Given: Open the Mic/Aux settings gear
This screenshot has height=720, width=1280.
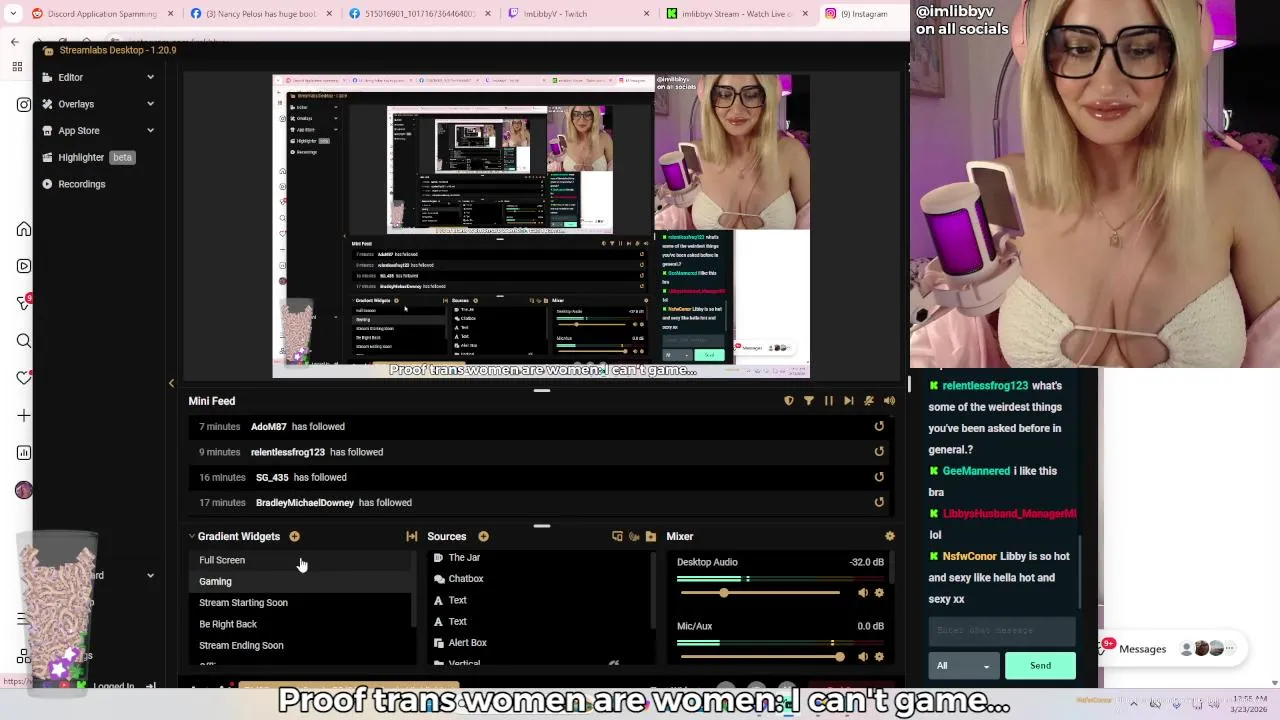Looking at the screenshot, I should [879, 657].
